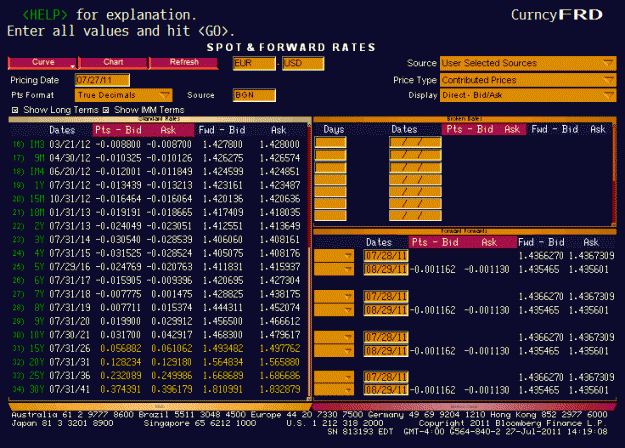Viewport: 625px width, 448px height.
Task: Click the Pricing Date field 07/27/11
Action: (x=102, y=80)
